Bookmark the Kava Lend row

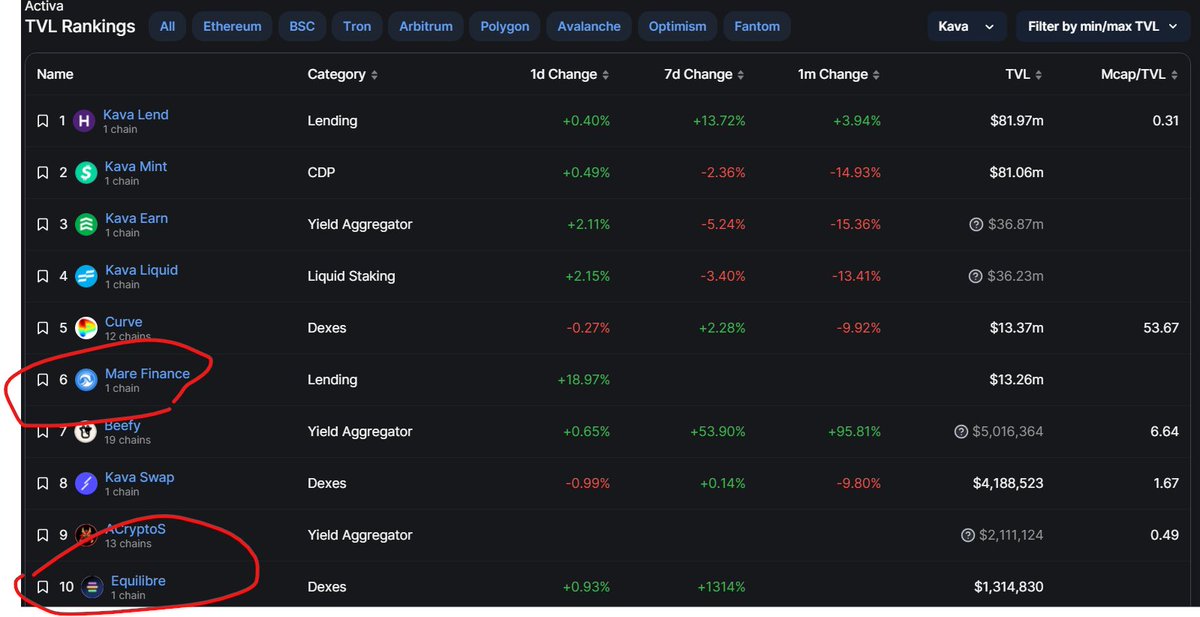[42, 121]
